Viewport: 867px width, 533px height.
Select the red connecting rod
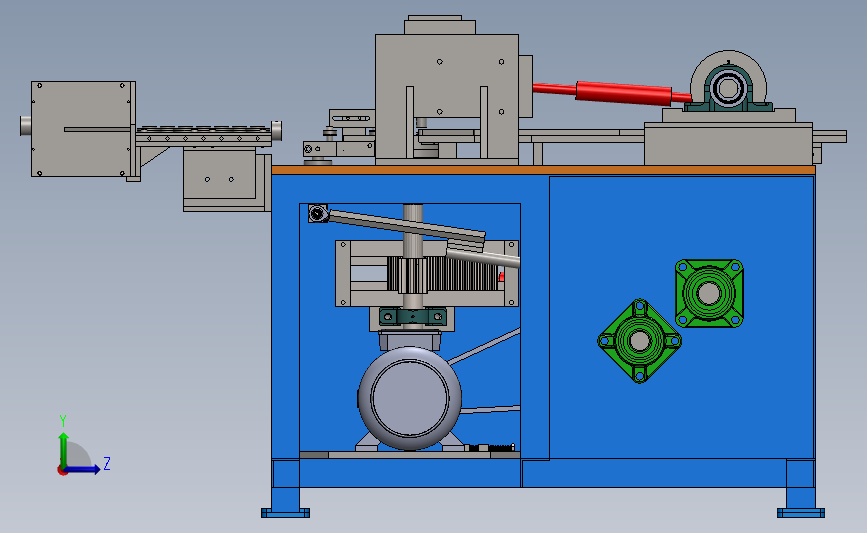pyautogui.click(x=612, y=93)
